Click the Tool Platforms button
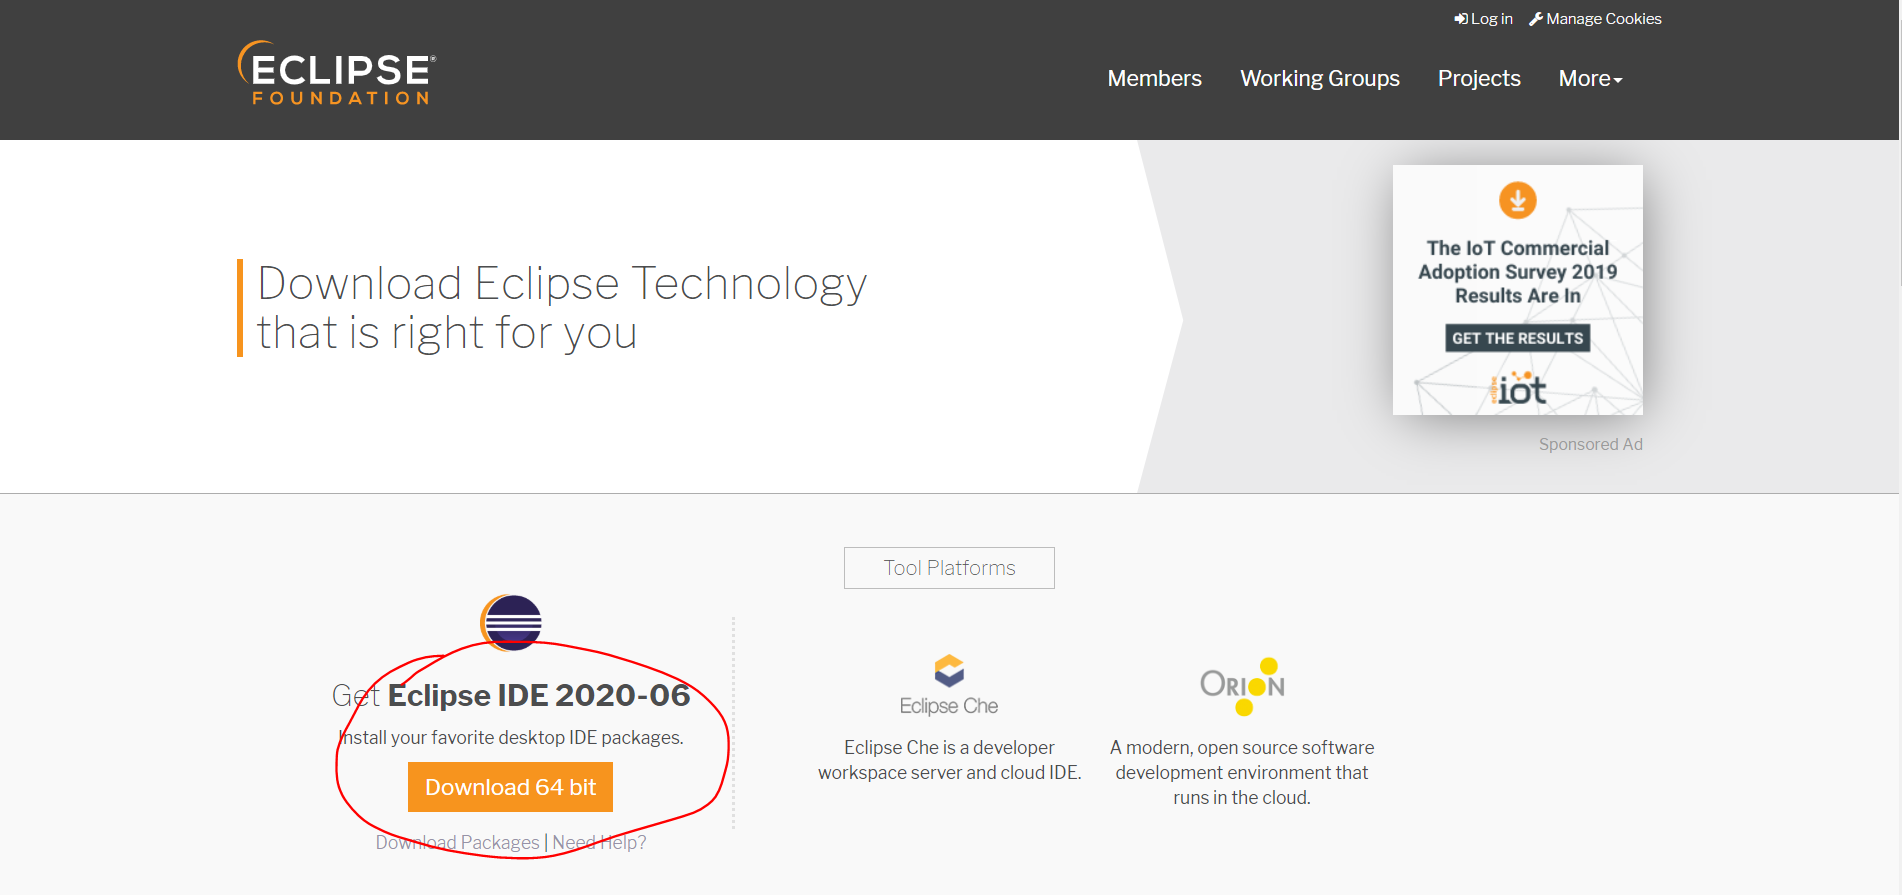The width and height of the screenshot is (1902, 895). (x=949, y=568)
